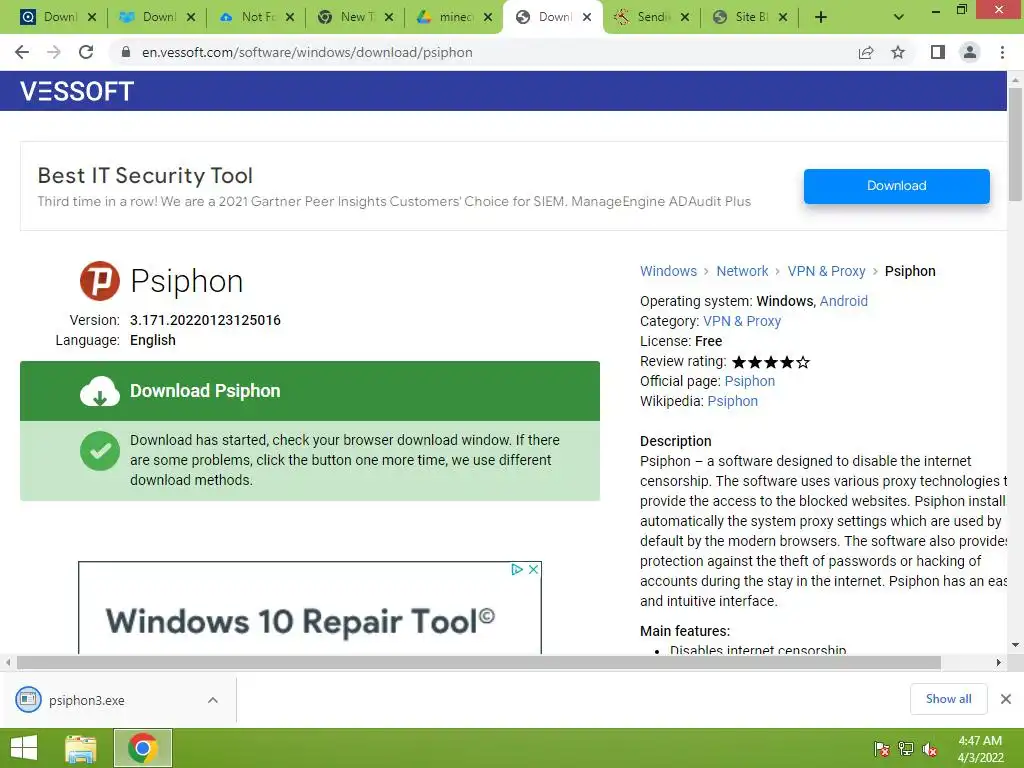Expand psiphon3.exe download options chevron
Viewport: 1024px width, 768px height.
click(213, 700)
